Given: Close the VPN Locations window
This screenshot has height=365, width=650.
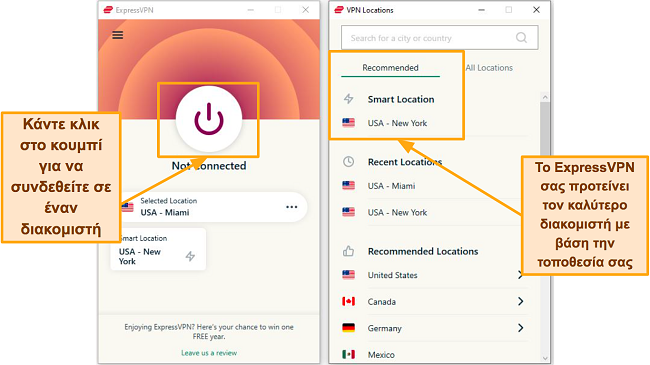Looking at the screenshot, I should (536, 10).
